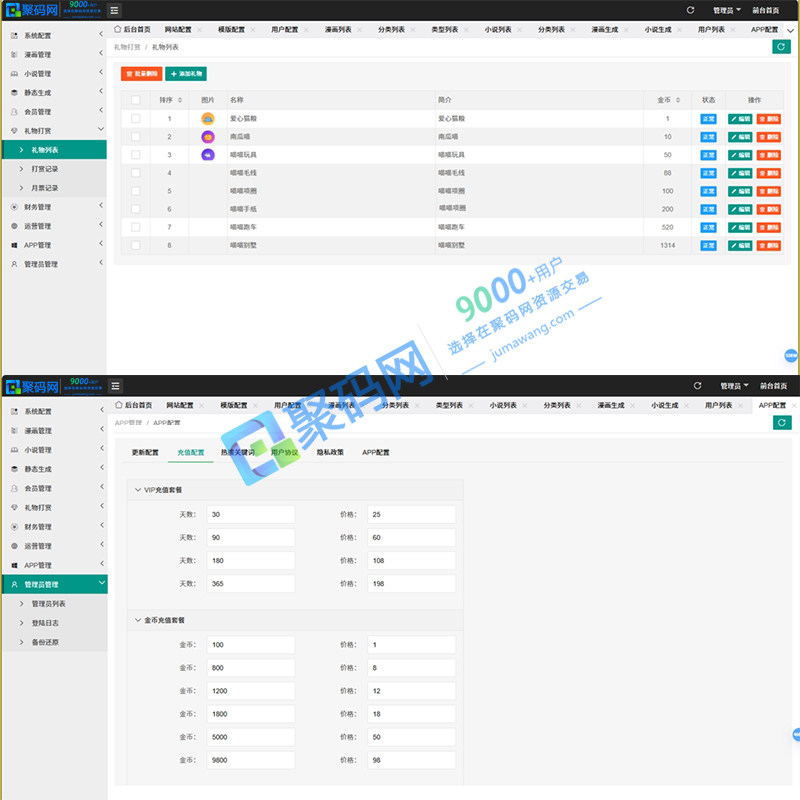Switch to 充值配置 tab
Screen dimensions: 800x800
click(x=191, y=453)
